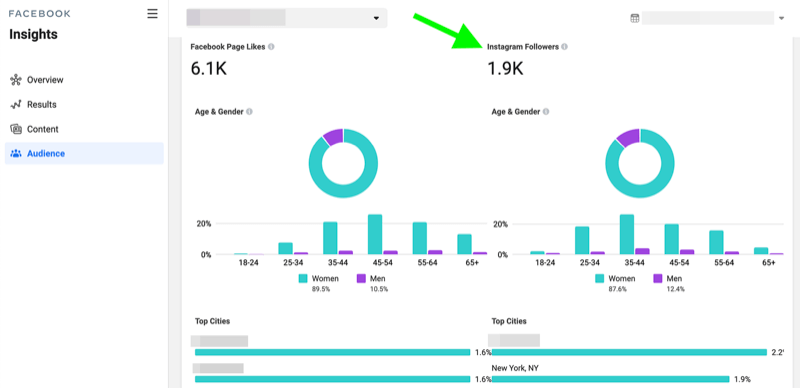Click the Overview network icon
The width and height of the screenshot is (800, 388).
coord(16,80)
